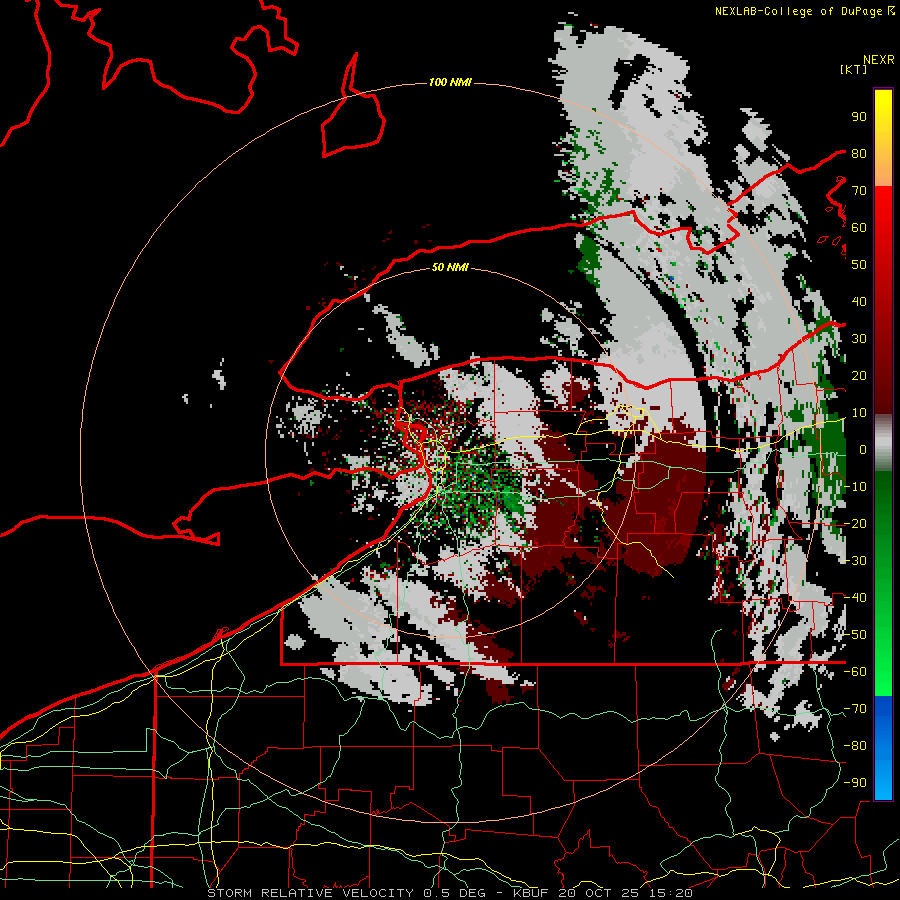900x900 pixels.
Task: Click the 60 value on the velocity scale
Action: (x=859, y=227)
